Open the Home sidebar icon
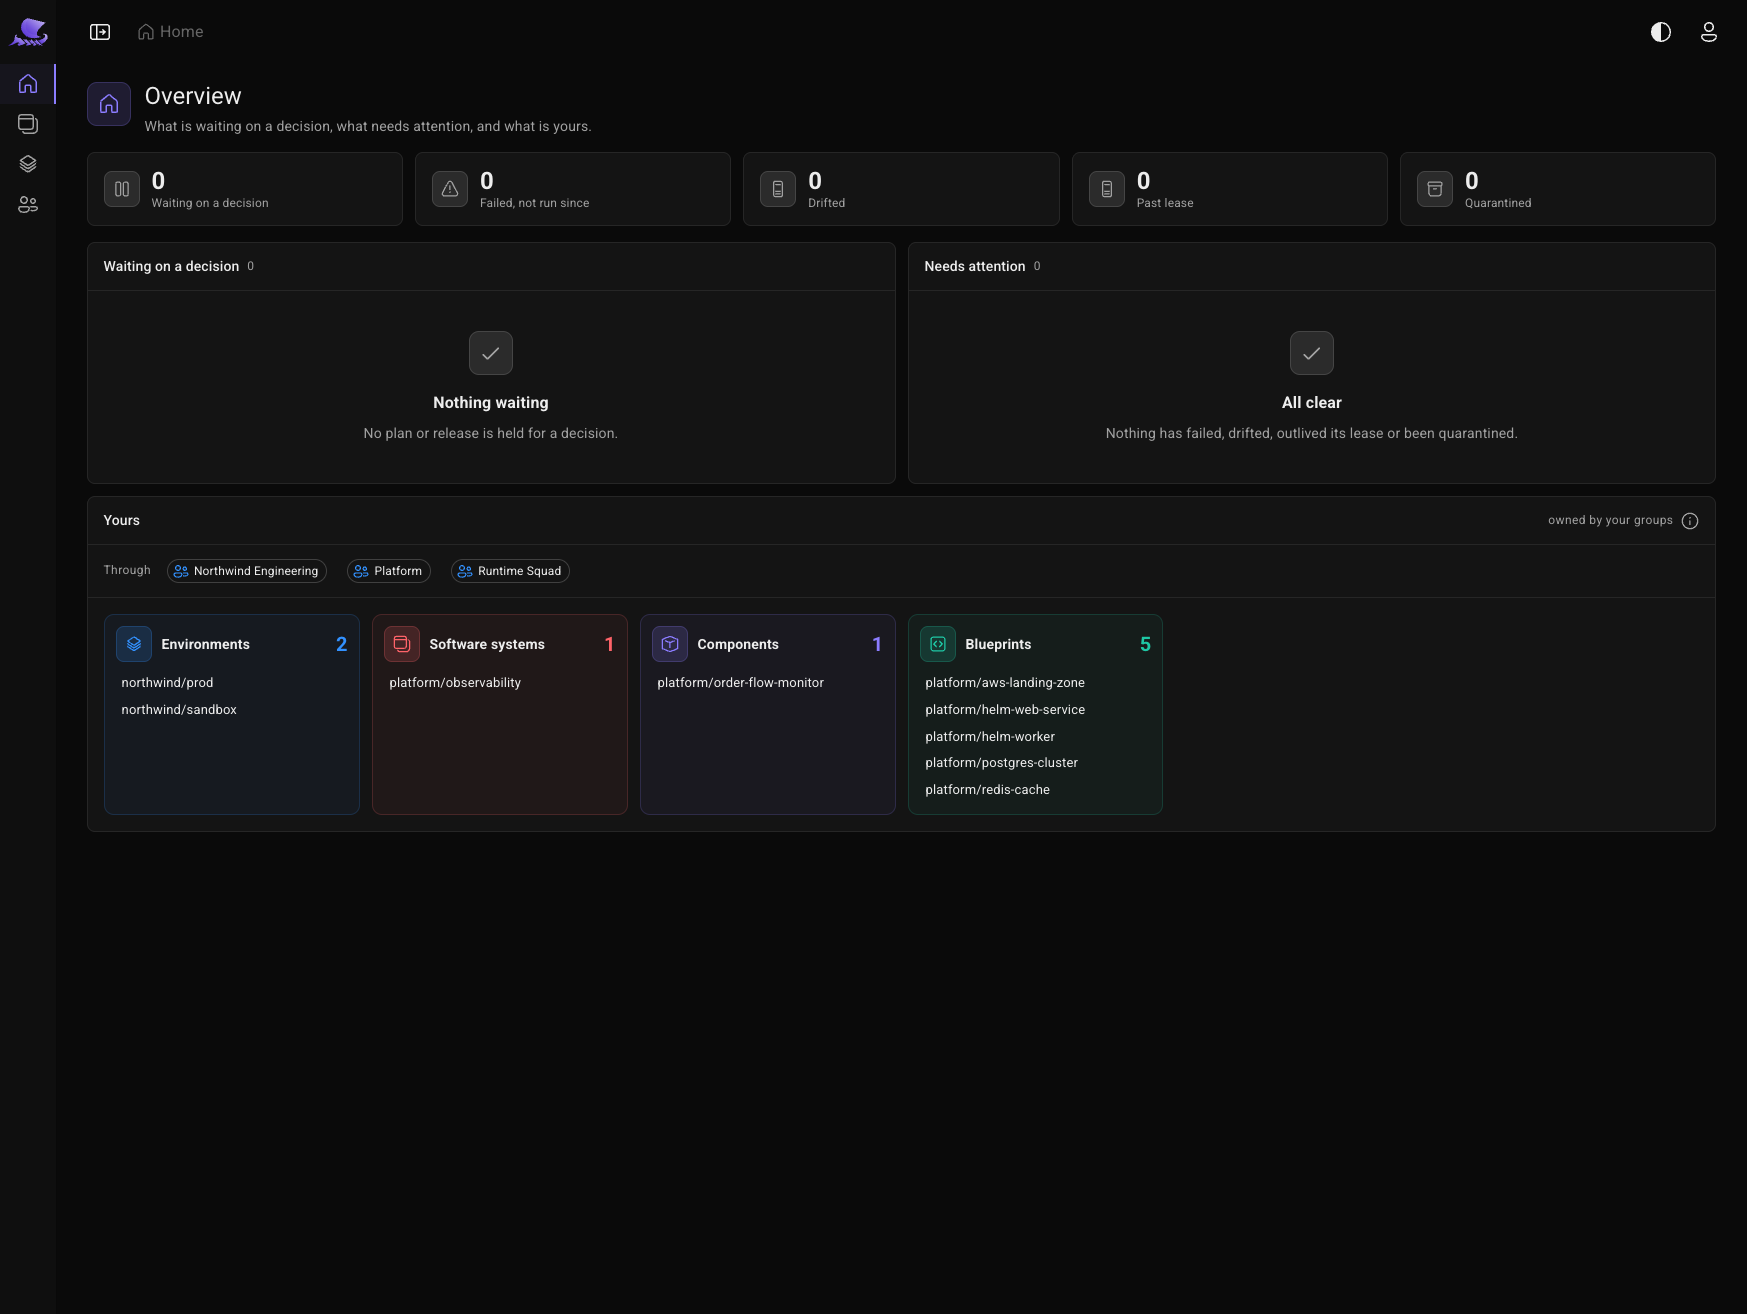This screenshot has width=1747, height=1314. pyautogui.click(x=28, y=84)
